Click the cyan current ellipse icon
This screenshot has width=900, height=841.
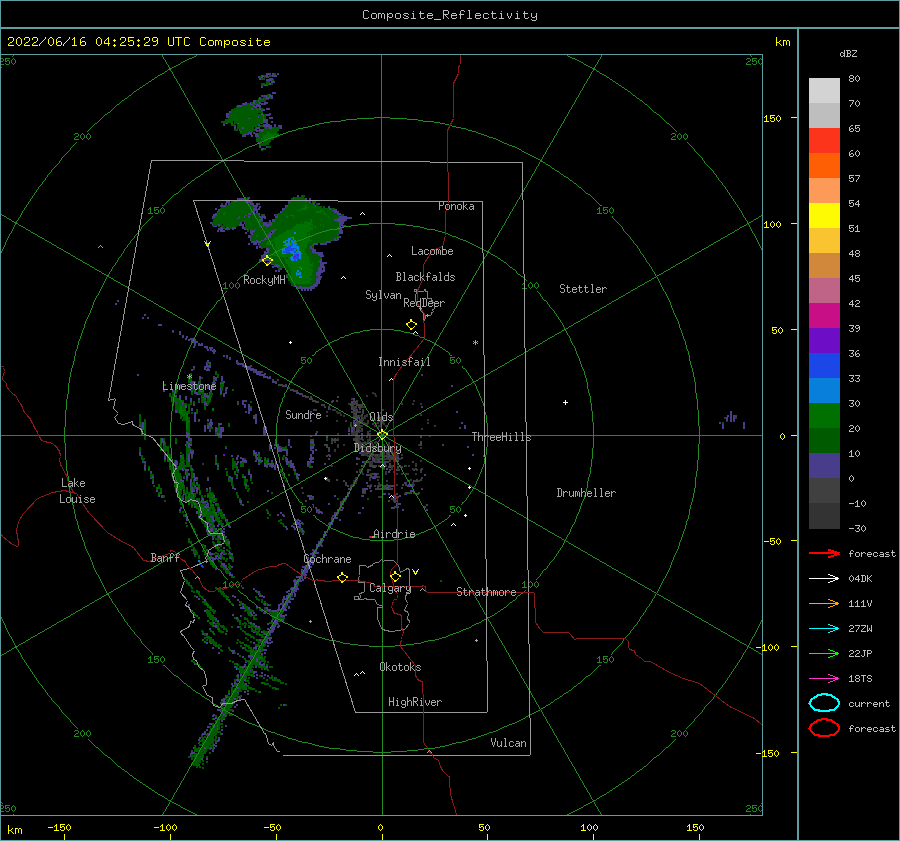click(x=824, y=703)
